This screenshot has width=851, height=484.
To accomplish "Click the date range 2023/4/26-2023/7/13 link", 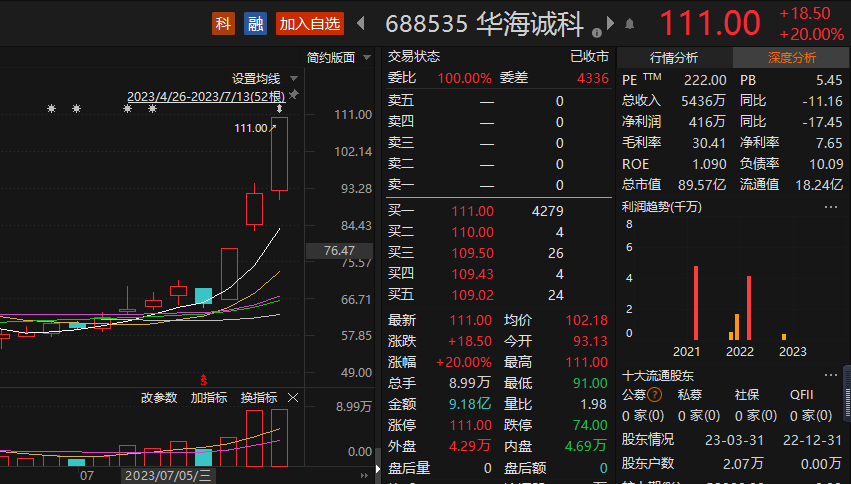I will (206, 97).
